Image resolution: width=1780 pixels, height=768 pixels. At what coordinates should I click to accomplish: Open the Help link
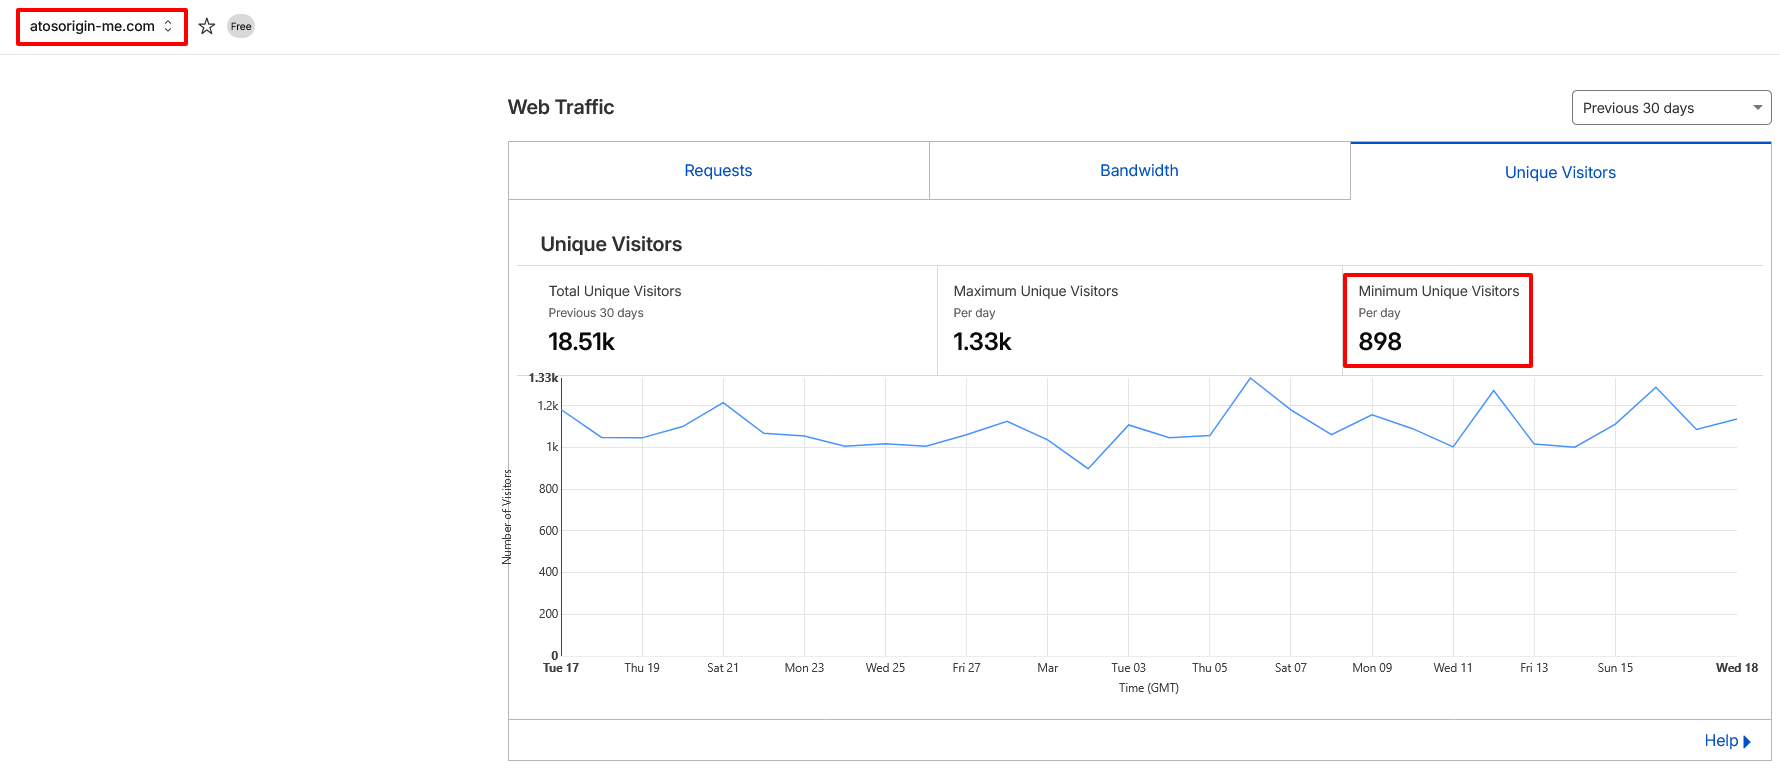tap(1726, 741)
